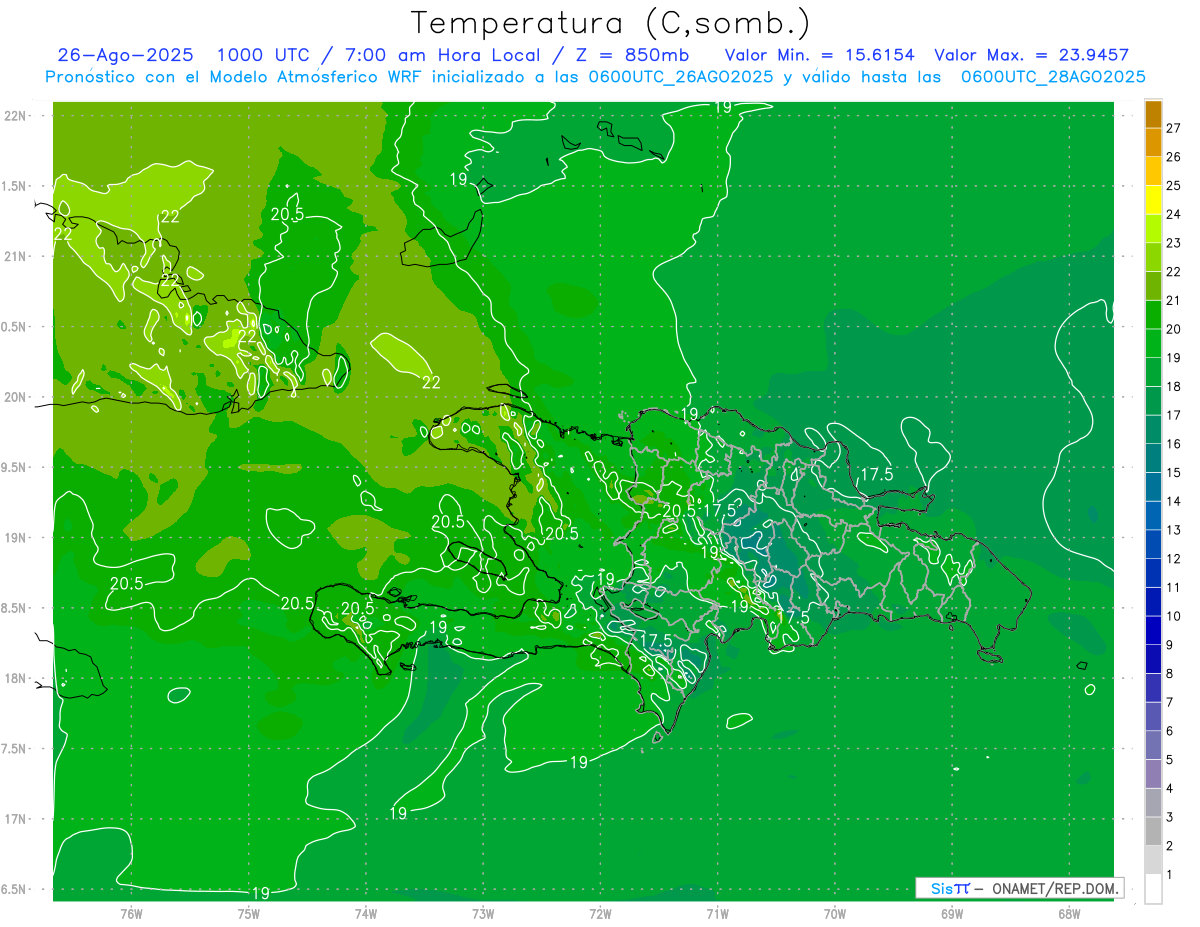Click the "21" label on the color scale

[1173, 300]
